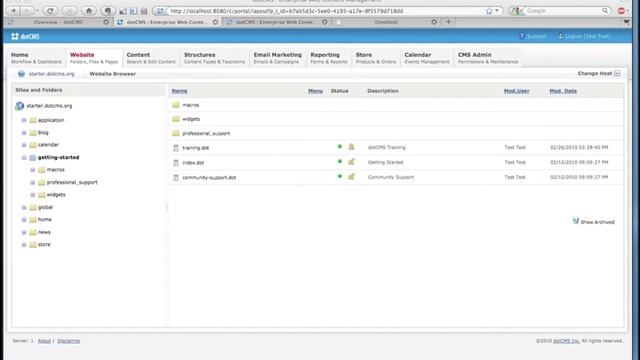Bookmark page with star icon
Viewport: 640px width, 360px height.
click(489, 11)
